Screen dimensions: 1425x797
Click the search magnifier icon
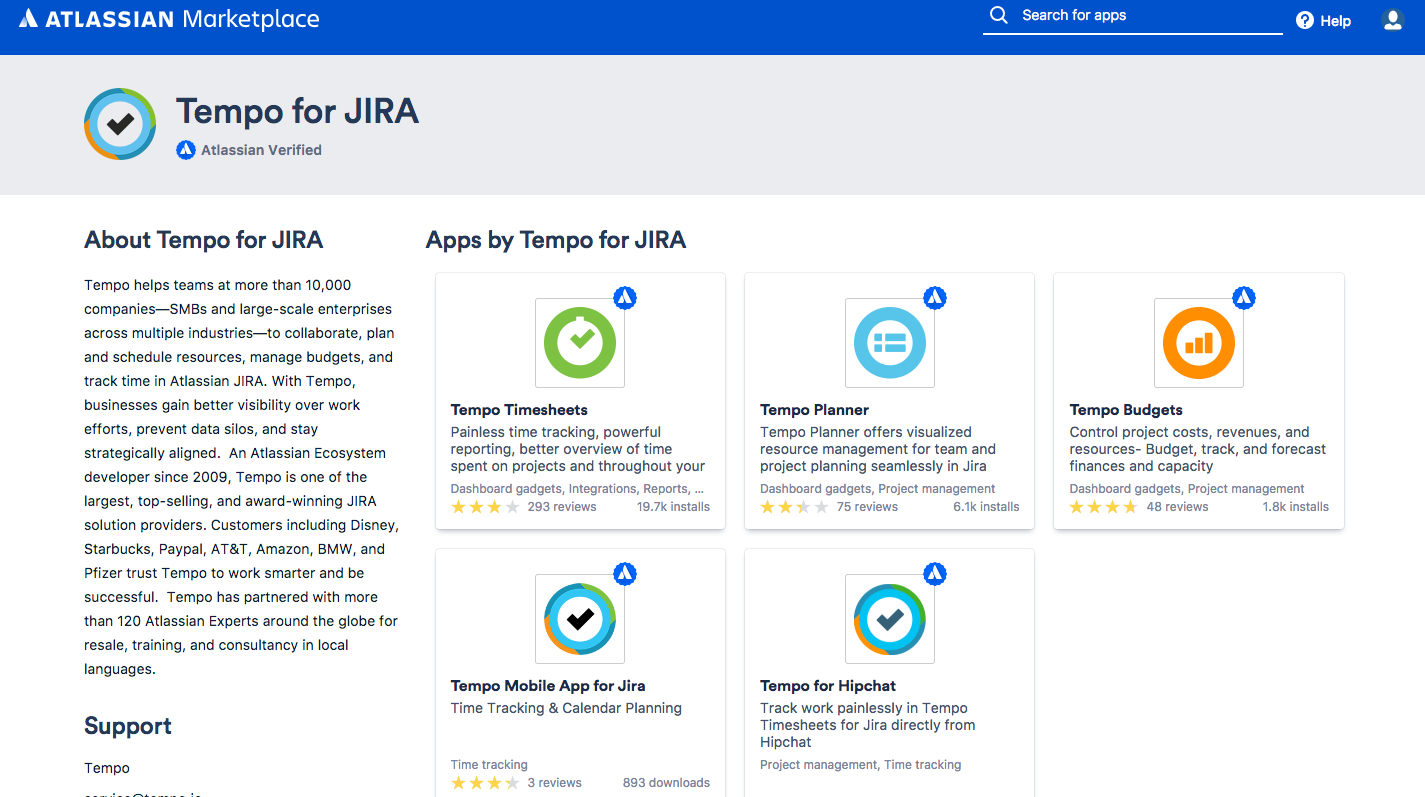(x=998, y=15)
